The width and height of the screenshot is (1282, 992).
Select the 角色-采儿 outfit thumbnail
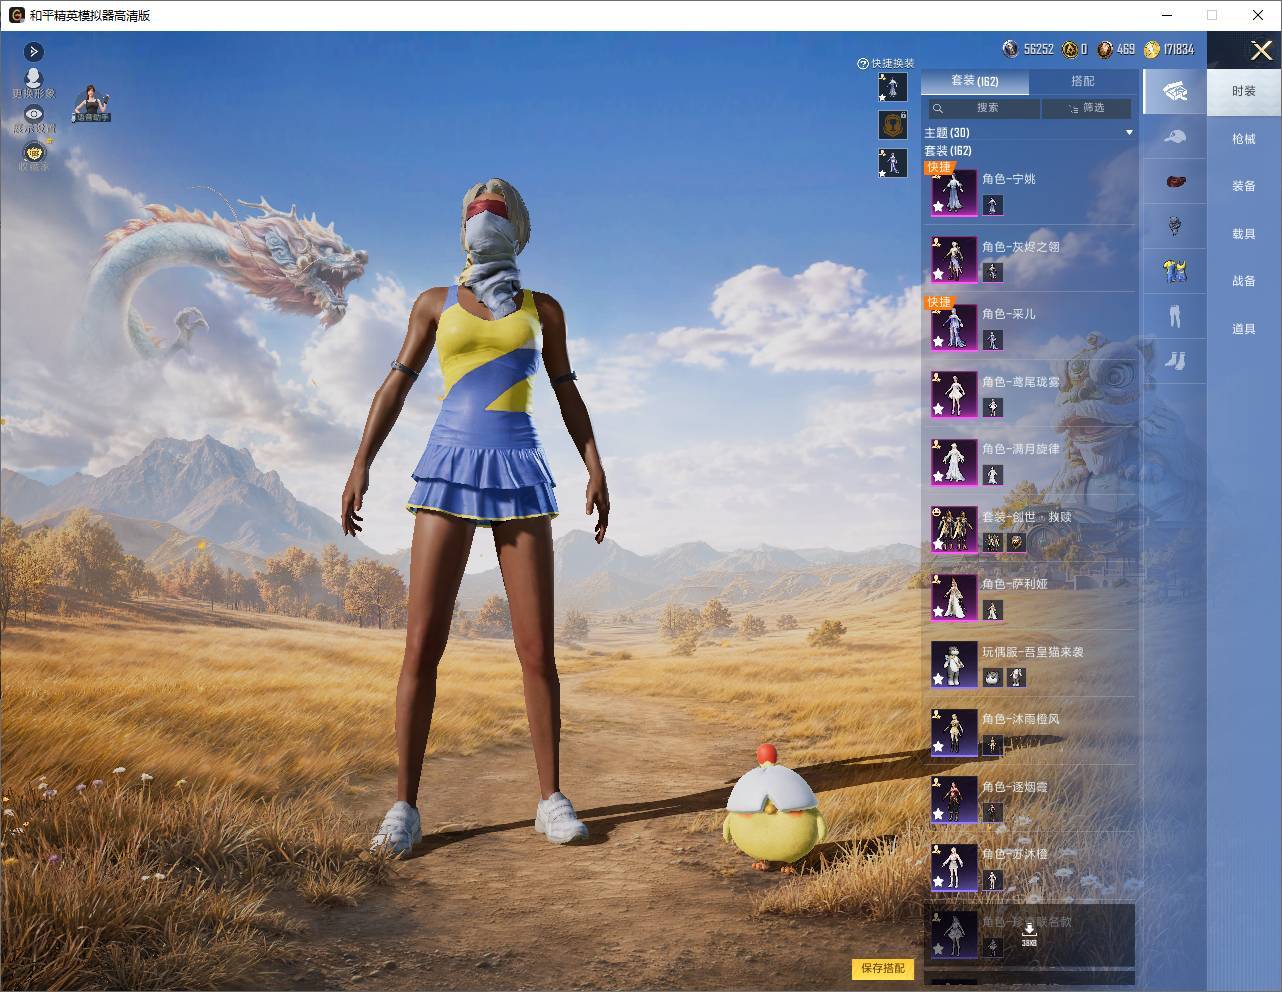point(954,327)
